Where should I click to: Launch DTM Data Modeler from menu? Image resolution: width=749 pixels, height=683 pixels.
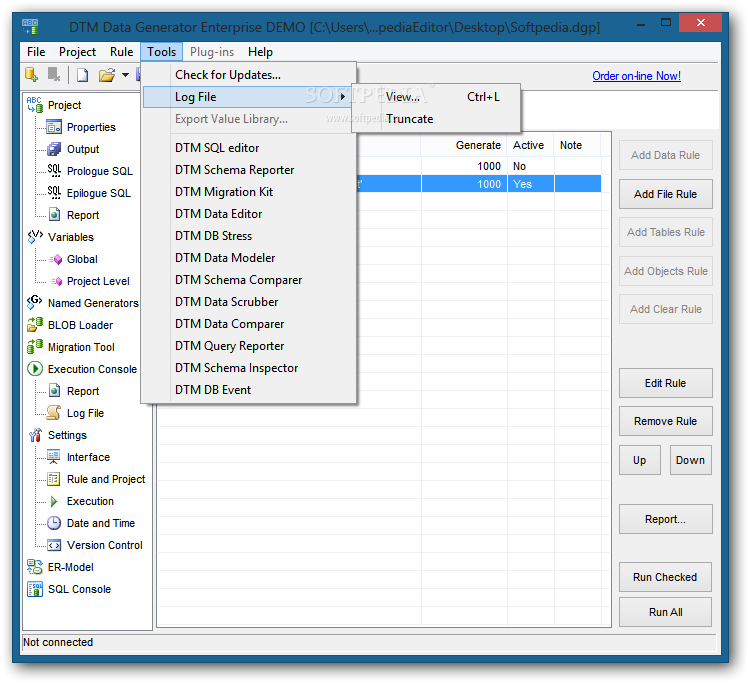249,258
